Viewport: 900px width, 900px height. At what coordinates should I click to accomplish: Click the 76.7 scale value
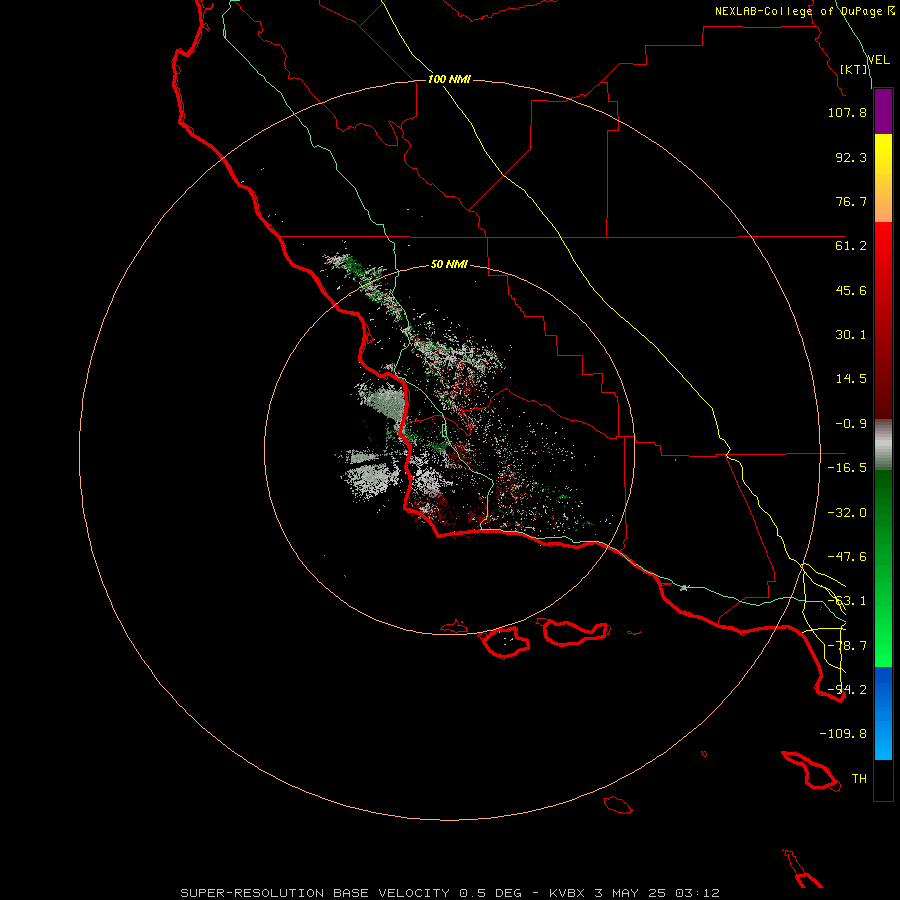tap(851, 201)
